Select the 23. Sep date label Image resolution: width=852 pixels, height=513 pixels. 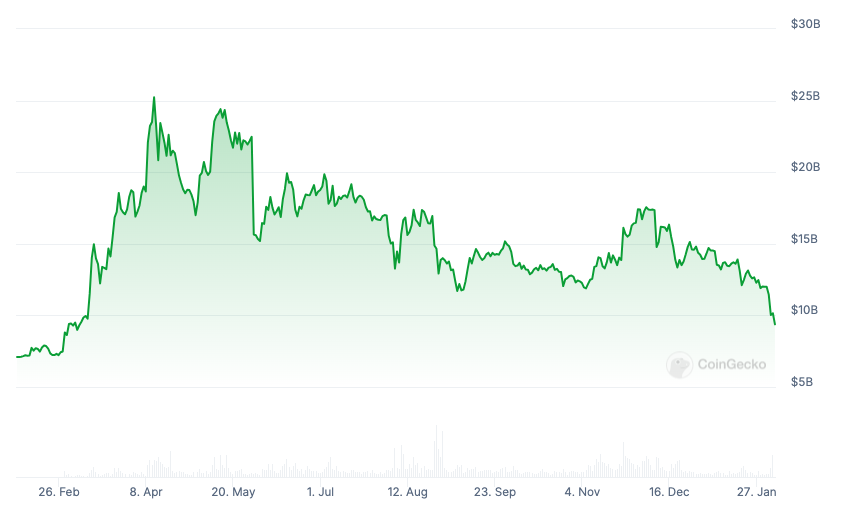pyautogui.click(x=495, y=492)
